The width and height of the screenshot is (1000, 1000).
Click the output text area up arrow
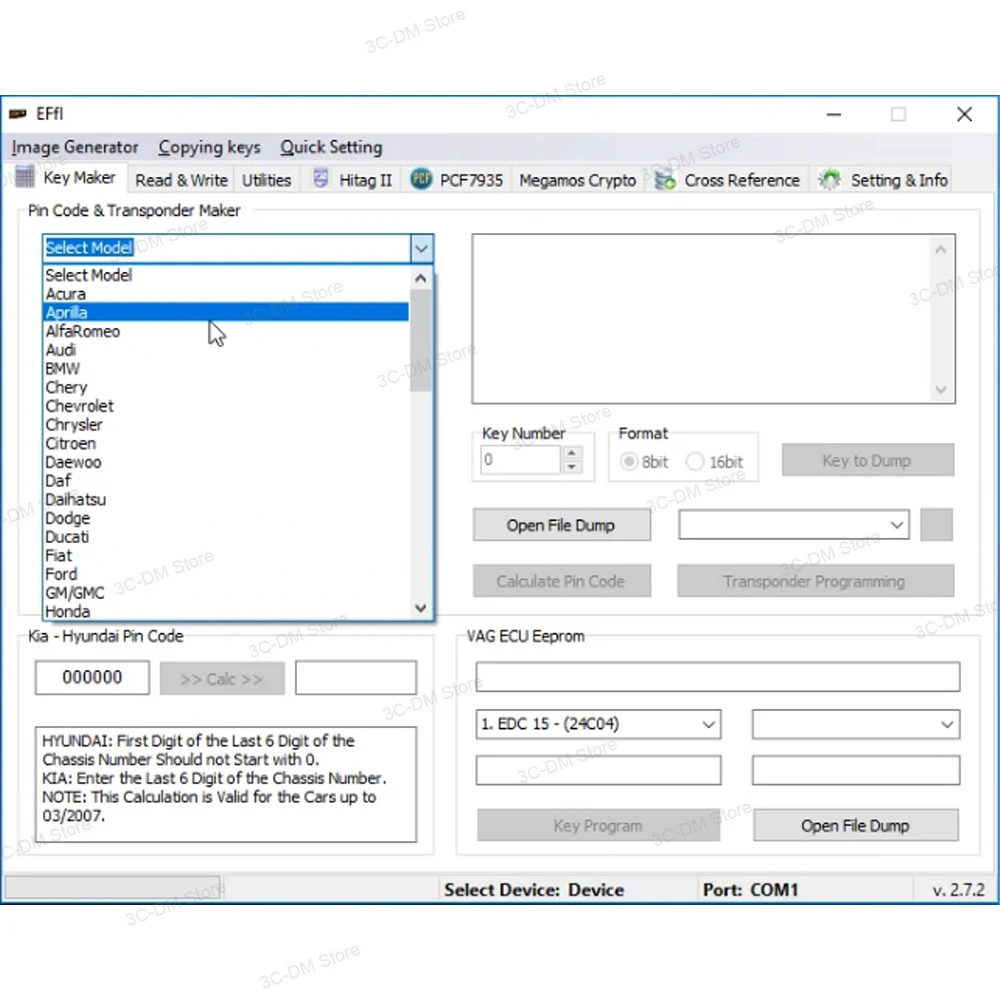pos(941,249)
